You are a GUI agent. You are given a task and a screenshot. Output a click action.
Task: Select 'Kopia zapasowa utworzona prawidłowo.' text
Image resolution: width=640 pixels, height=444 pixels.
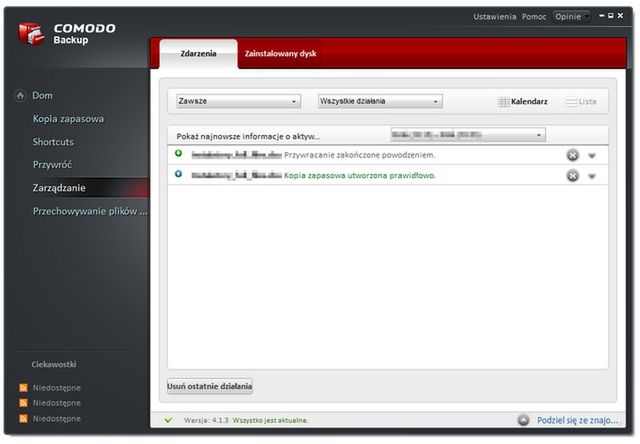[x=360, y=175]
